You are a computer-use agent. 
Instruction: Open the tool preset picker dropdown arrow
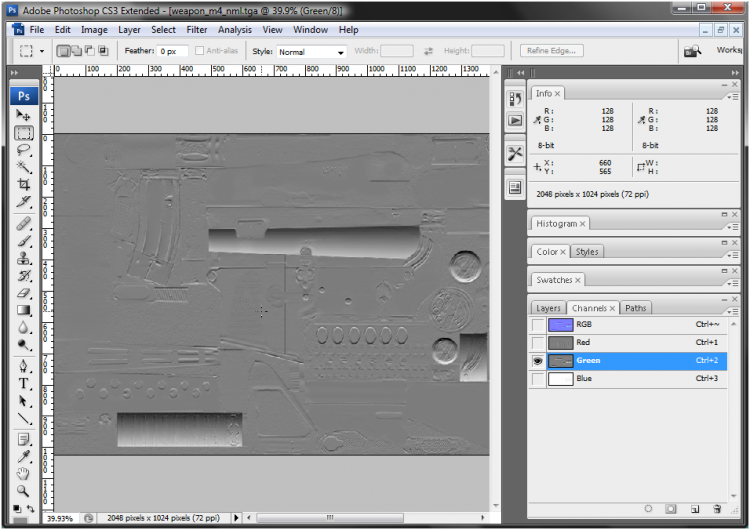[x=42, y=51]
